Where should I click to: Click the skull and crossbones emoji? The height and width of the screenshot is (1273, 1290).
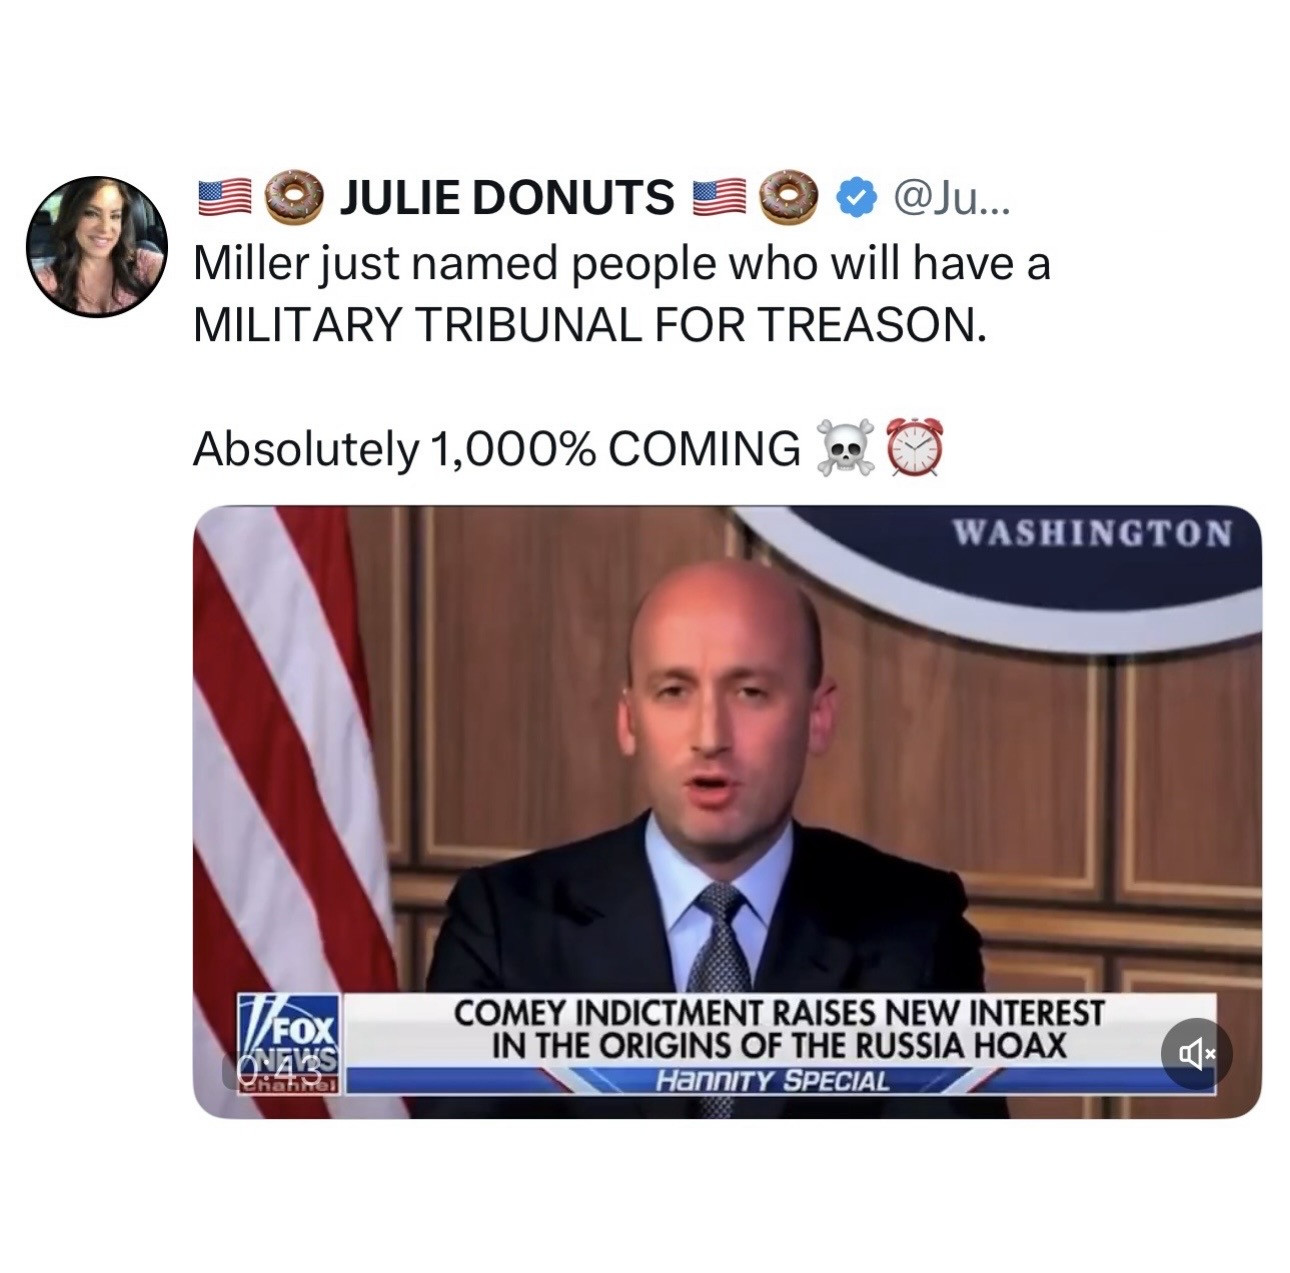(845, 449)
